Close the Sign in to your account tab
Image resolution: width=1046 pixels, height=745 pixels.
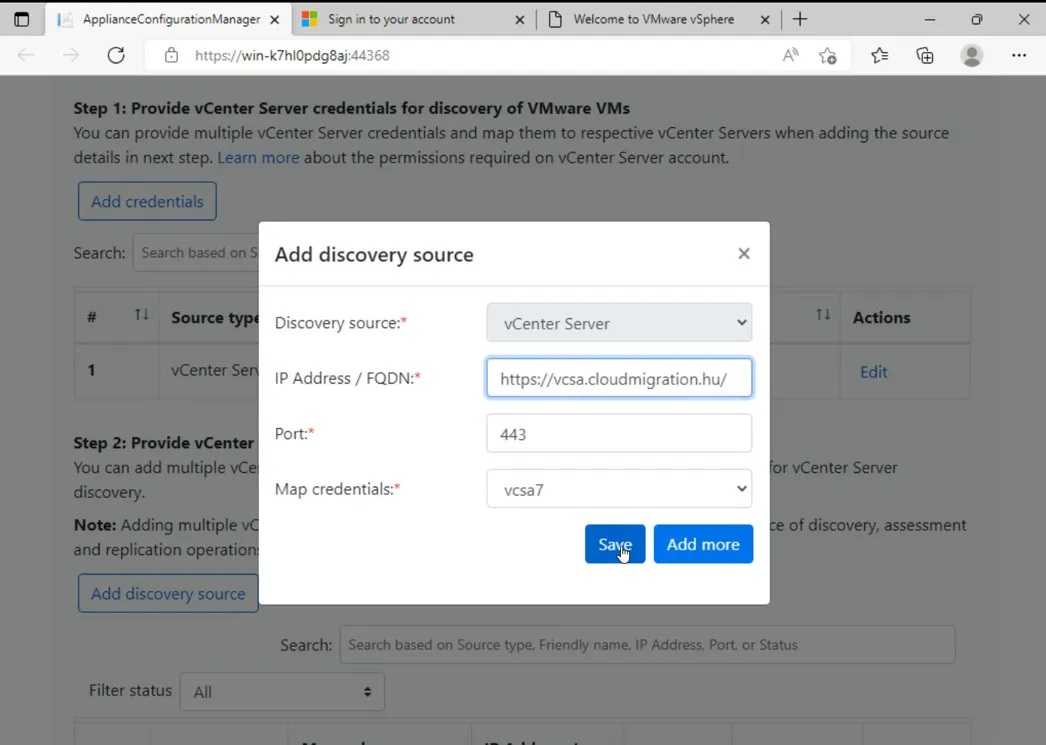coord(520,20)
